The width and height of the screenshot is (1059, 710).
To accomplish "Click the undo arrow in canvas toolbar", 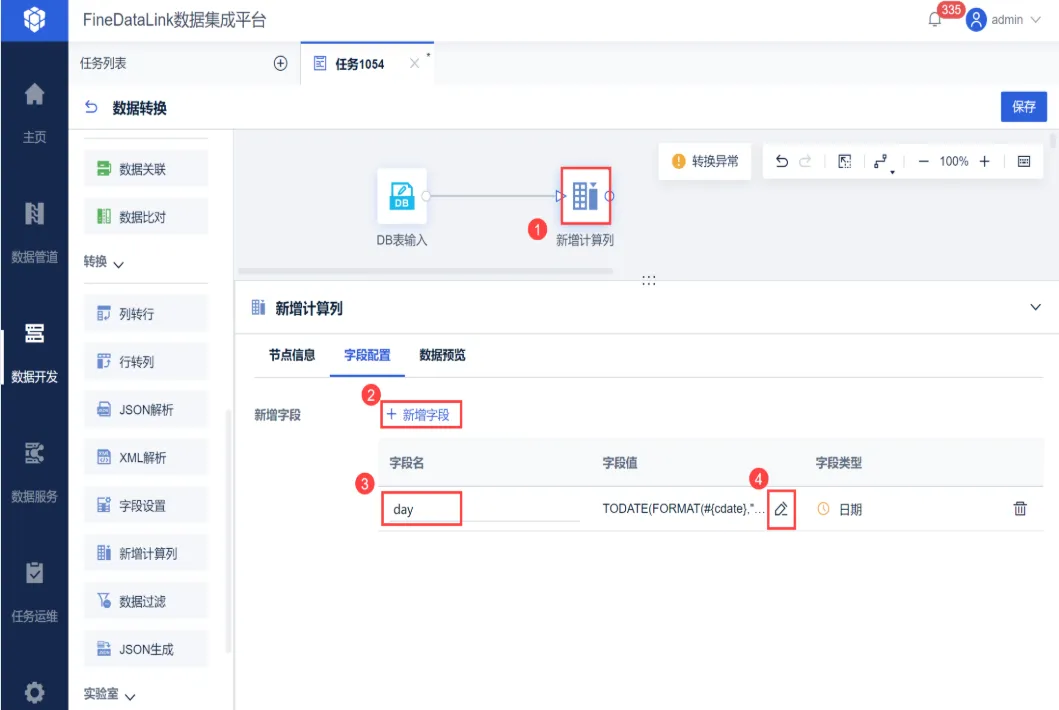I will coord(781,161).
